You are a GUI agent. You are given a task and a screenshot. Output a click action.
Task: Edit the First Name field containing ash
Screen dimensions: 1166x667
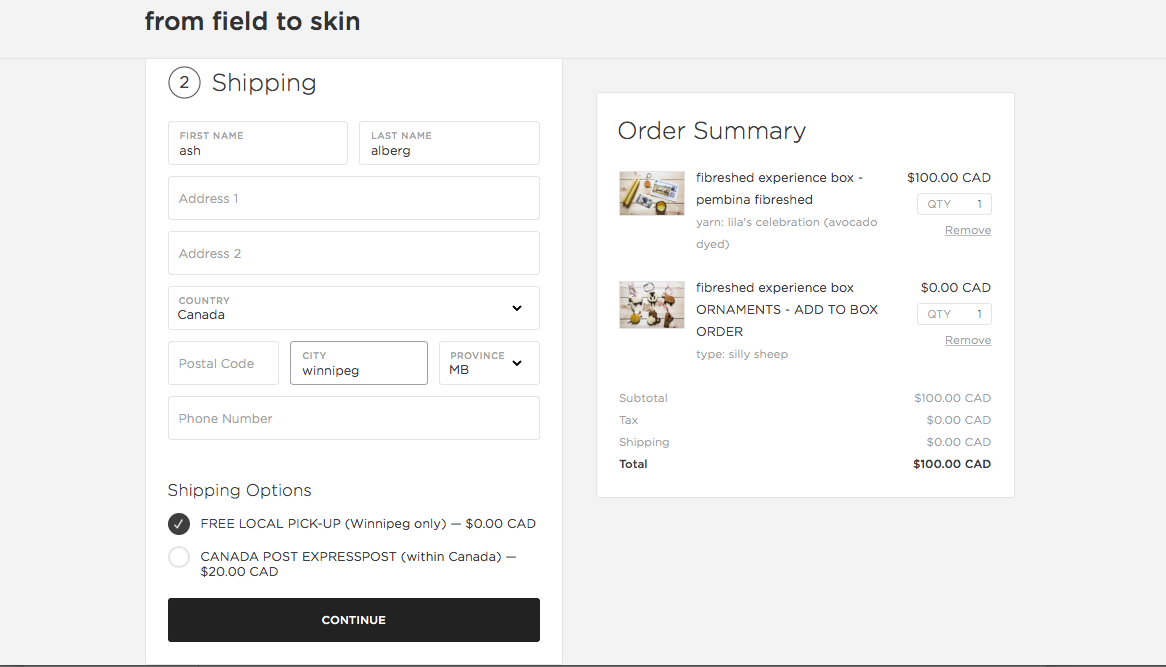pyautogui.click(x=258, y=143)
